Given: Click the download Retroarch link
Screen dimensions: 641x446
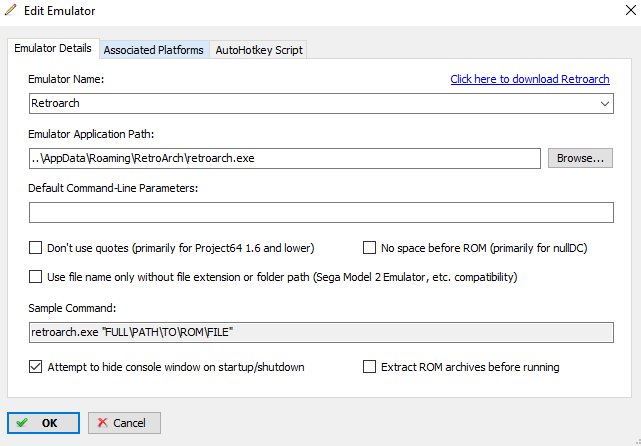Looking at the screenshot, I should point(531,79).
